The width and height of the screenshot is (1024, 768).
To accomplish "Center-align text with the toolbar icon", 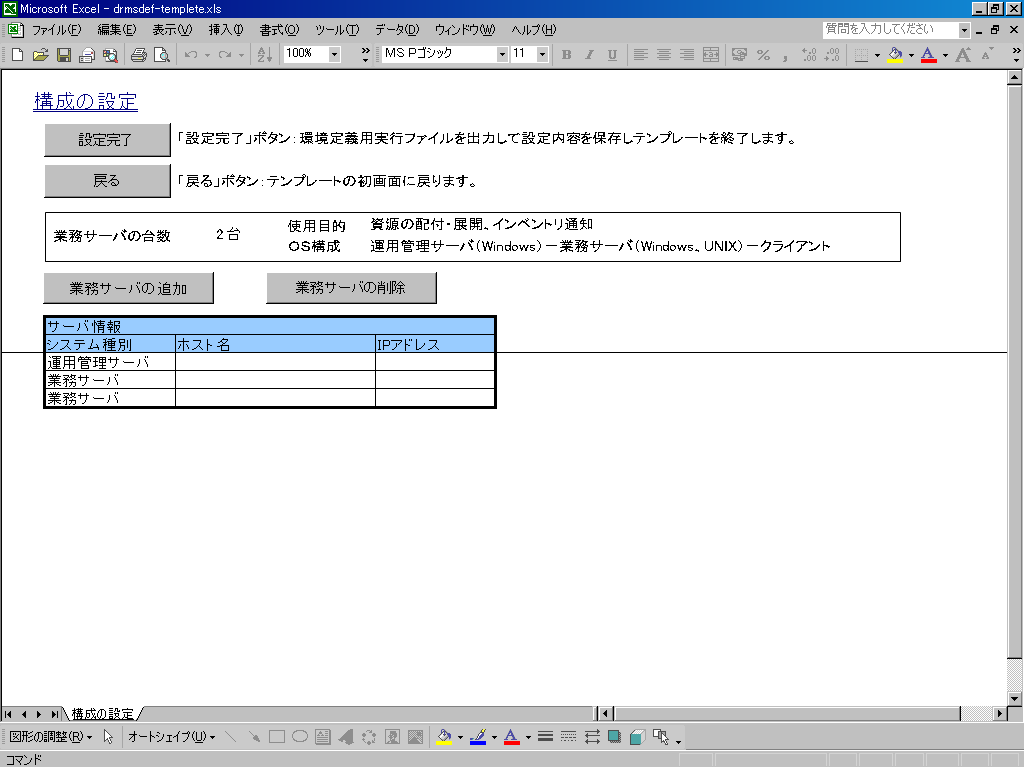I will (664, 55).
